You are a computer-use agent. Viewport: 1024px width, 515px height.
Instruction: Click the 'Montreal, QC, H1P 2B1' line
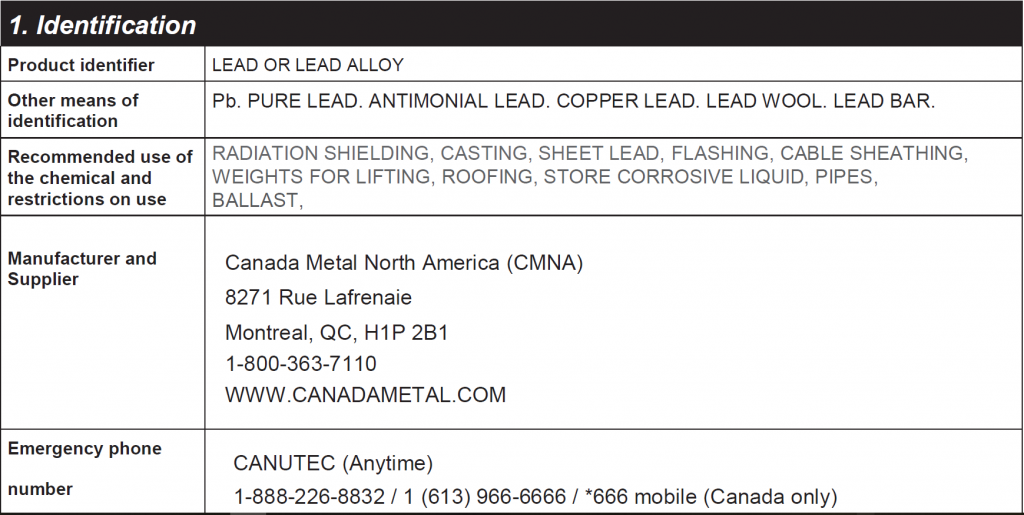tap(336, 333)
